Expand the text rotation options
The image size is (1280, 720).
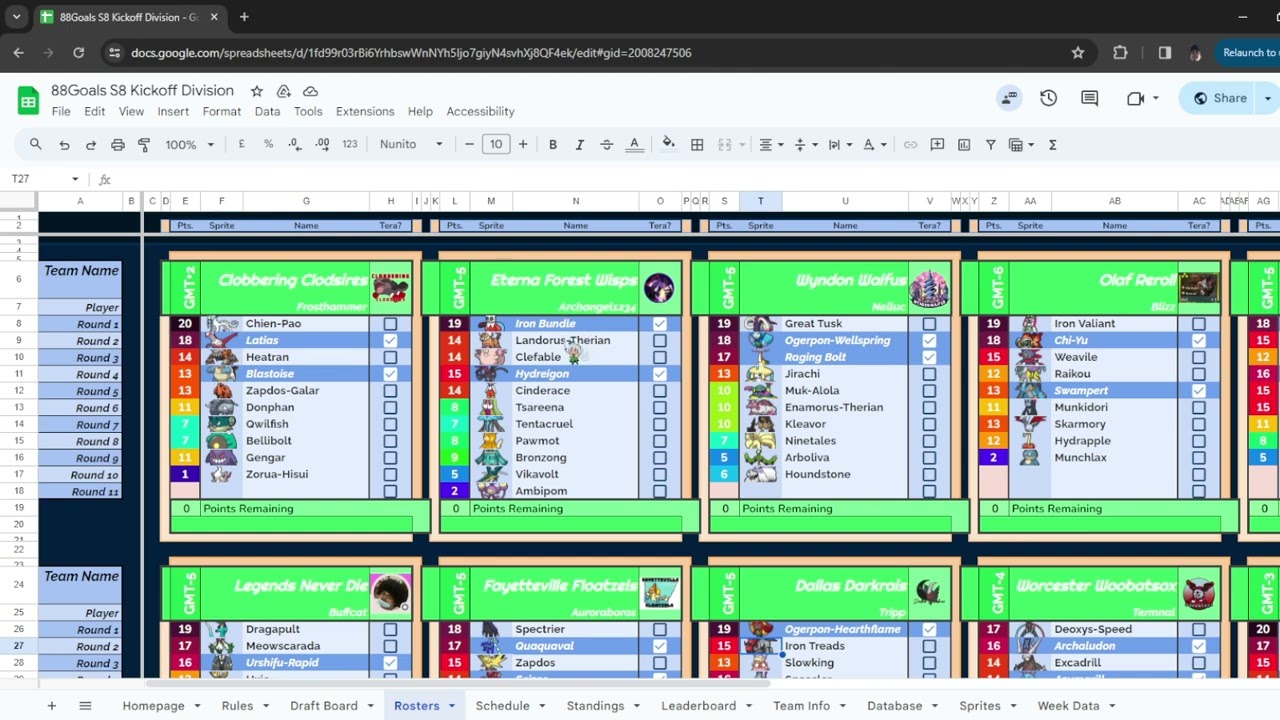(873, 145)
